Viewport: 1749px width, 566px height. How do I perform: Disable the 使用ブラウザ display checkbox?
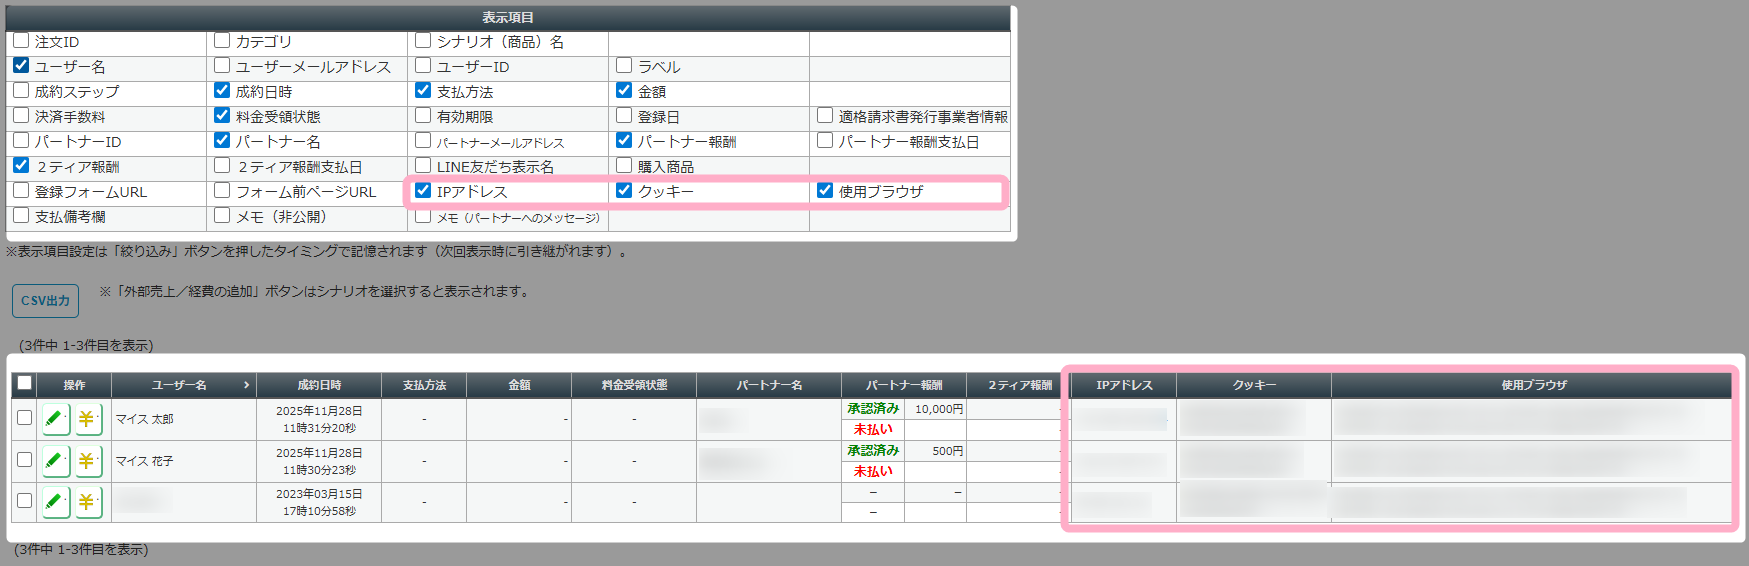tap(825, 190)
